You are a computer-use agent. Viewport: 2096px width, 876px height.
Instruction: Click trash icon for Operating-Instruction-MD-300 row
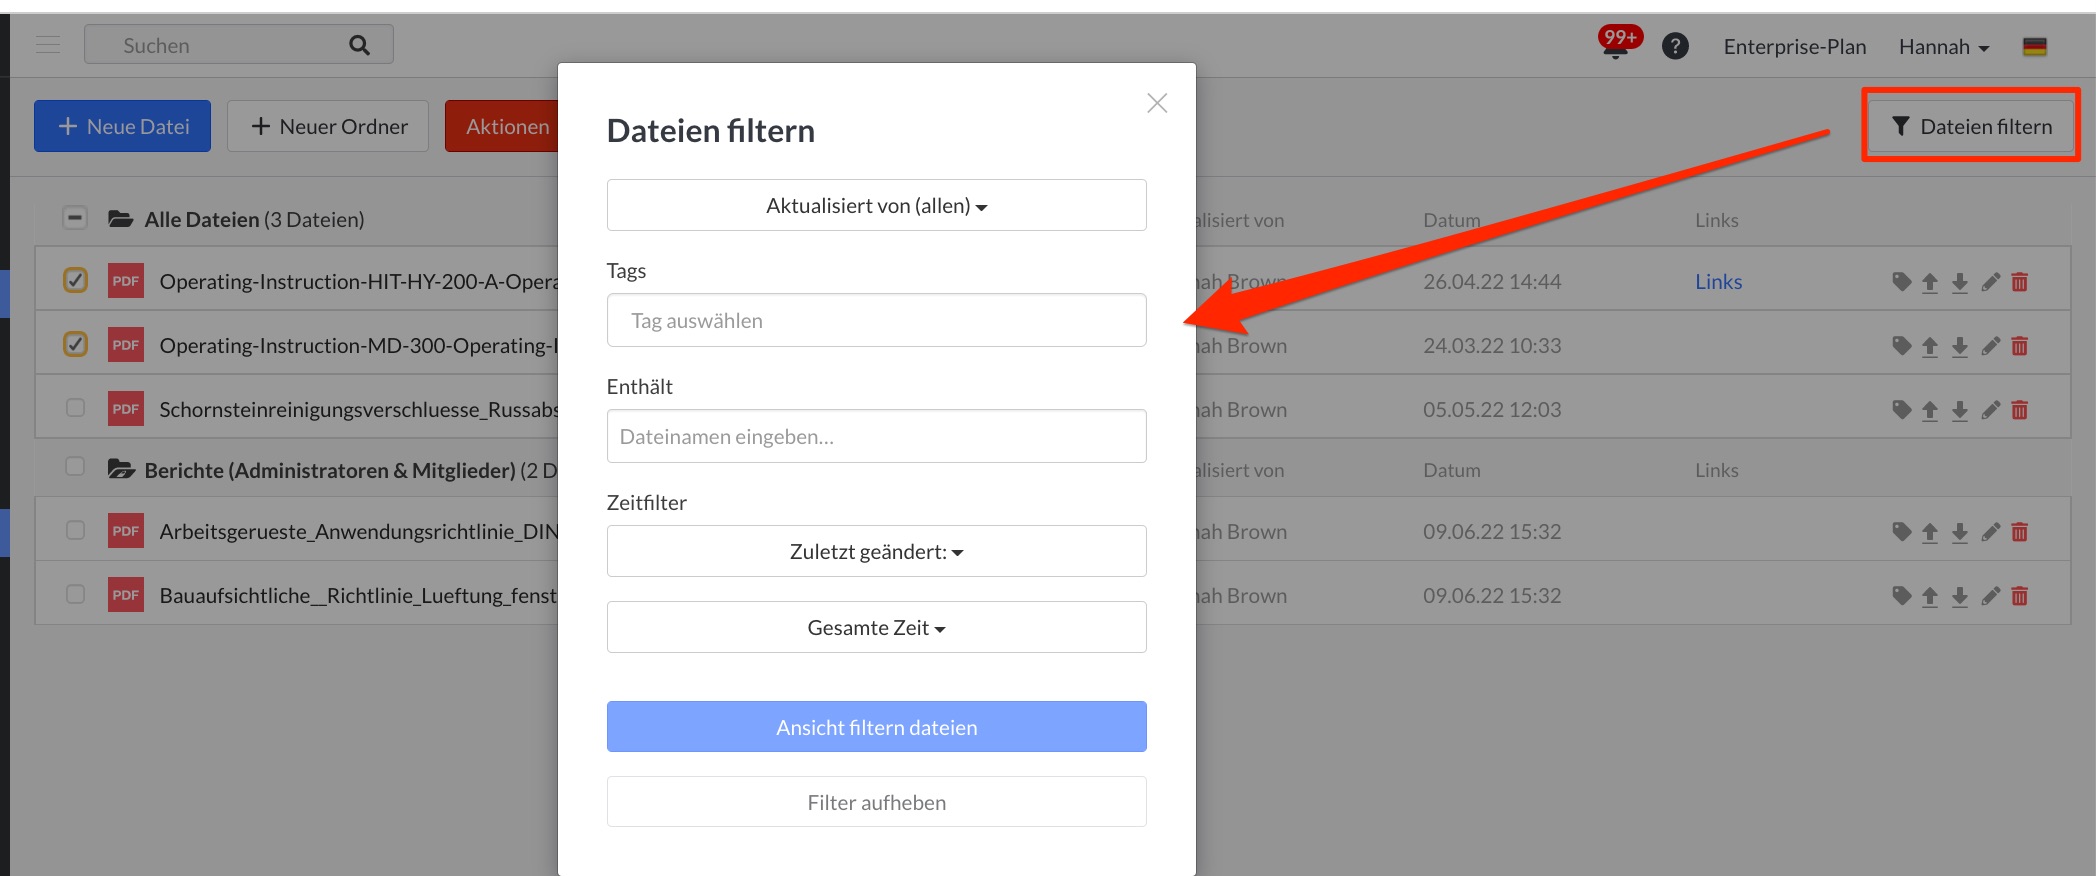[x=2019, y=346]
